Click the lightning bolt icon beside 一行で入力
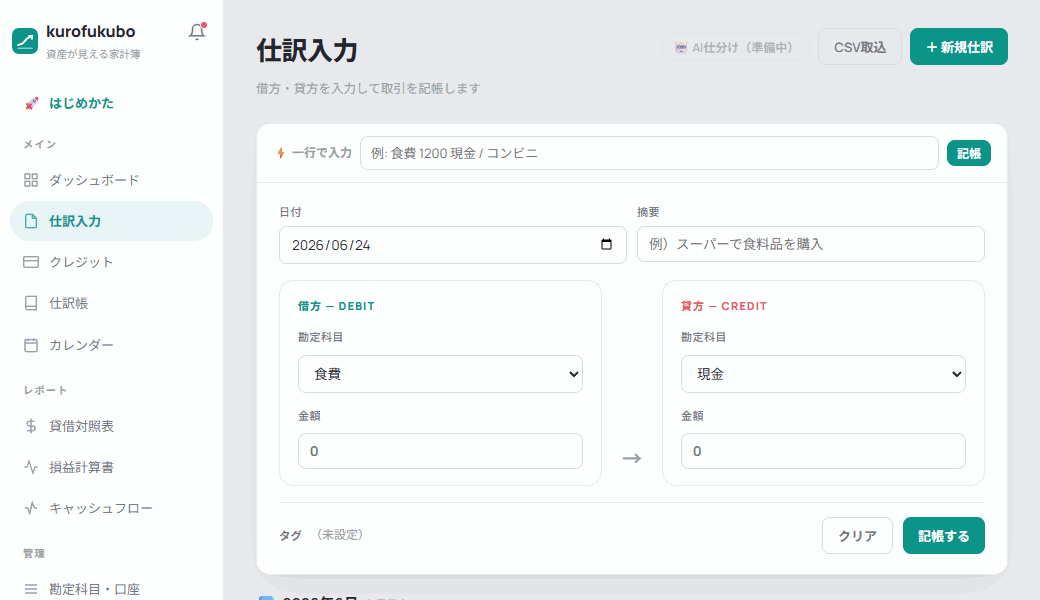The height and width of the screenshot is (600, 1040). tap(281, 153)
